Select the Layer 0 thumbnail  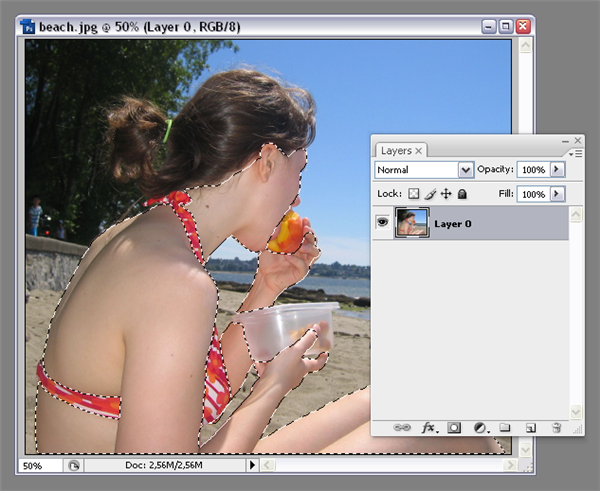coord(412,222)
